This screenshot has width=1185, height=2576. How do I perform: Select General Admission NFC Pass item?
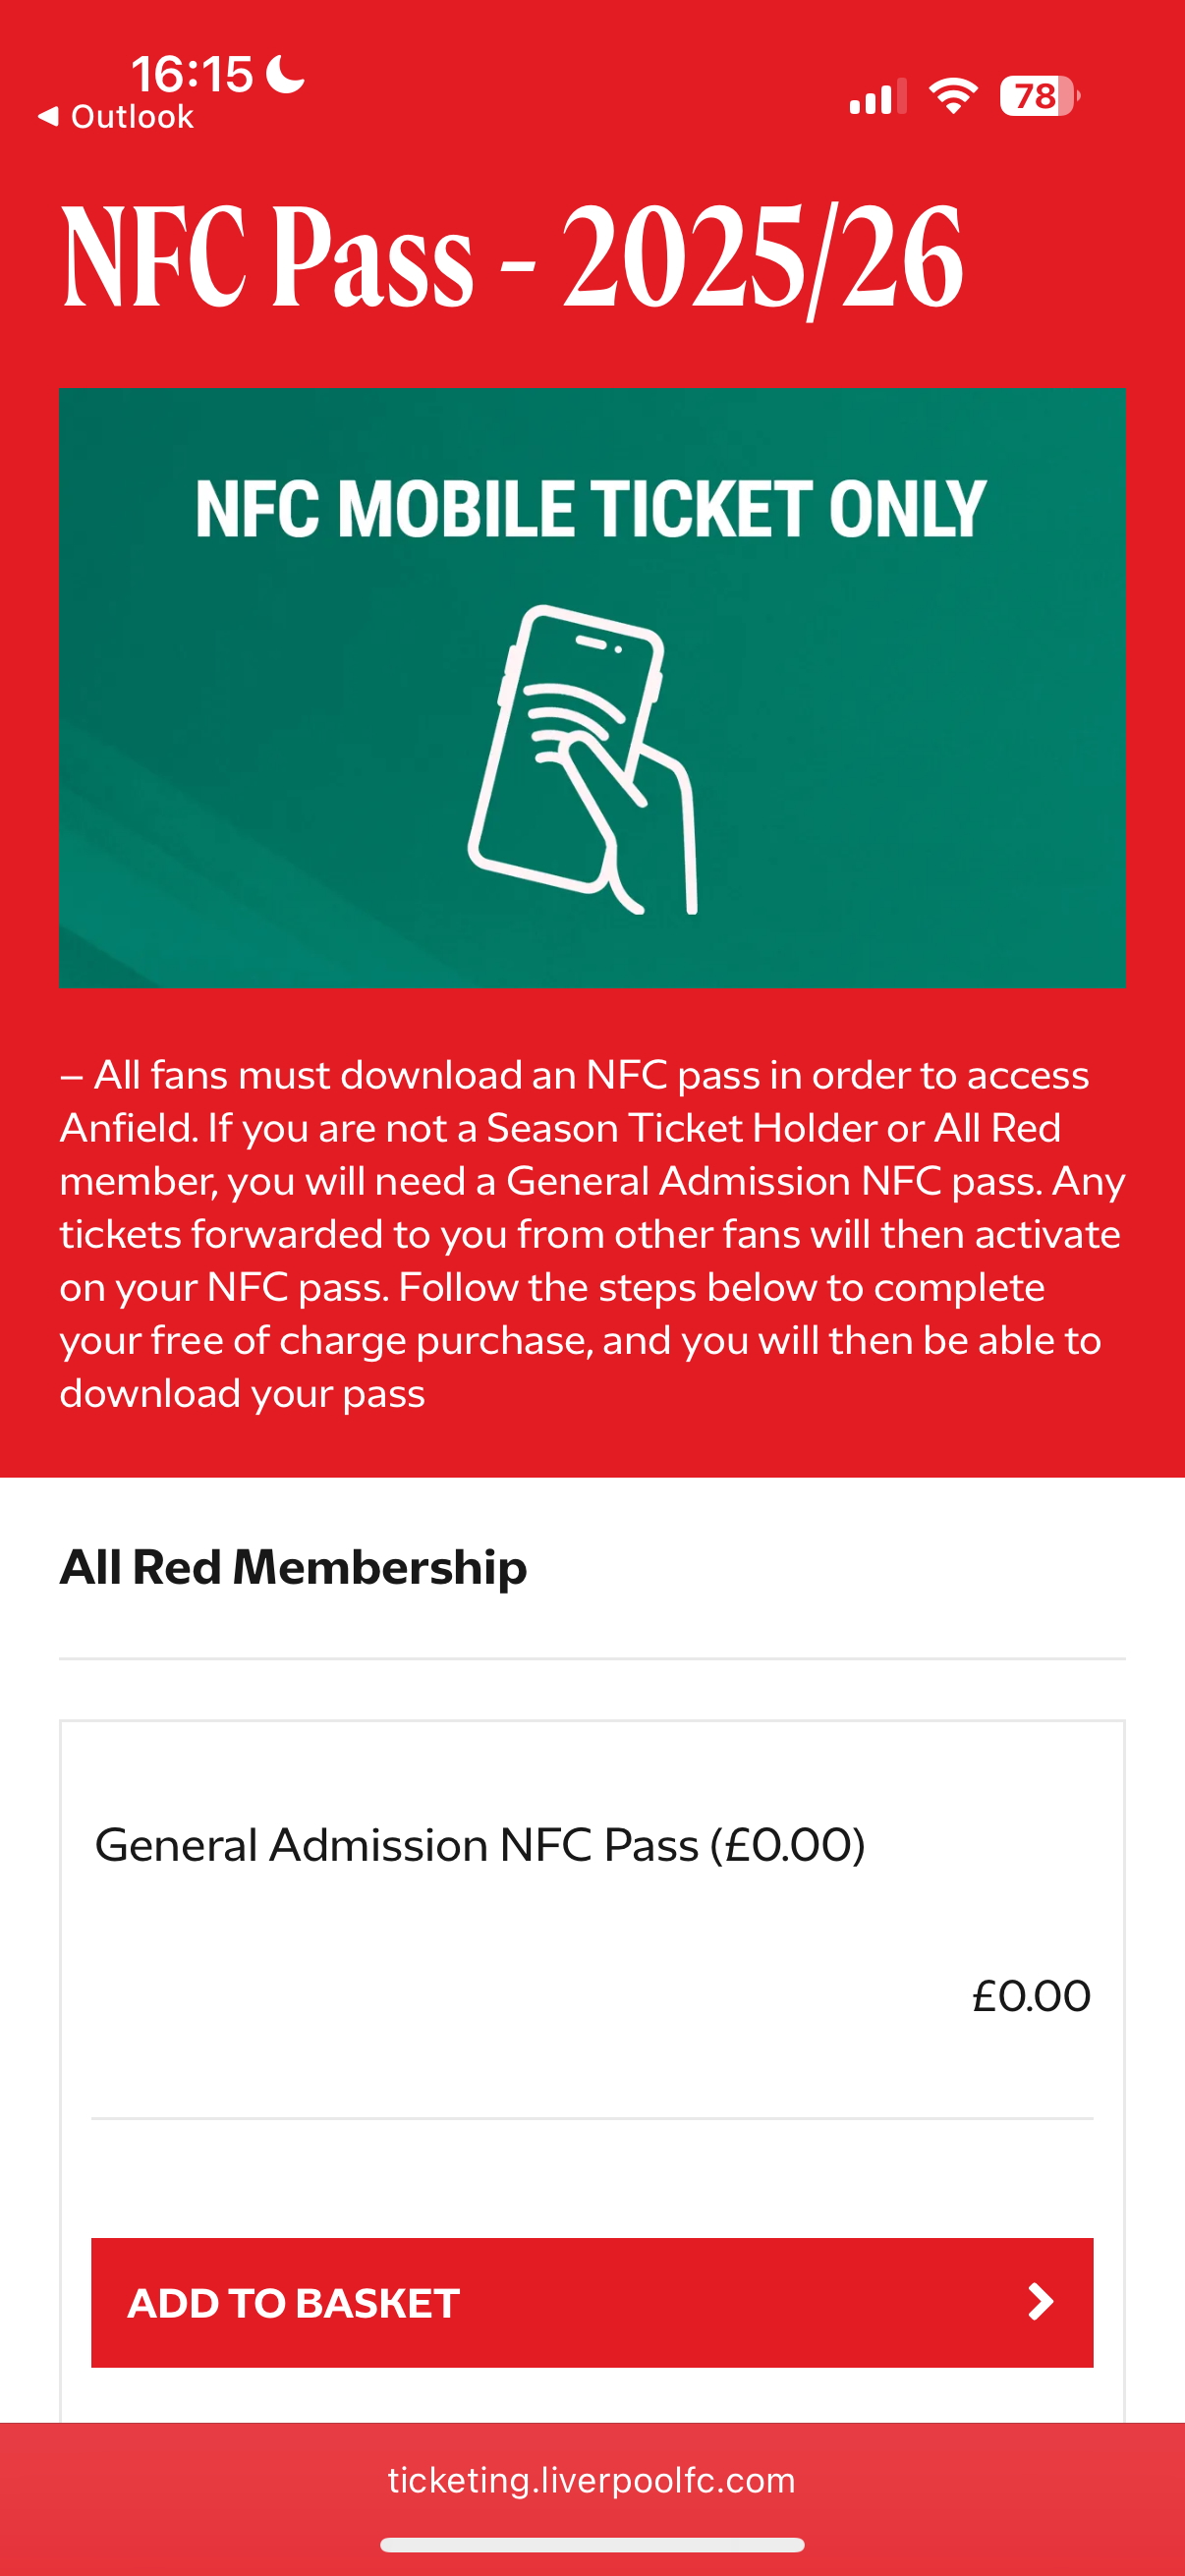click(x=480, y=1845)
